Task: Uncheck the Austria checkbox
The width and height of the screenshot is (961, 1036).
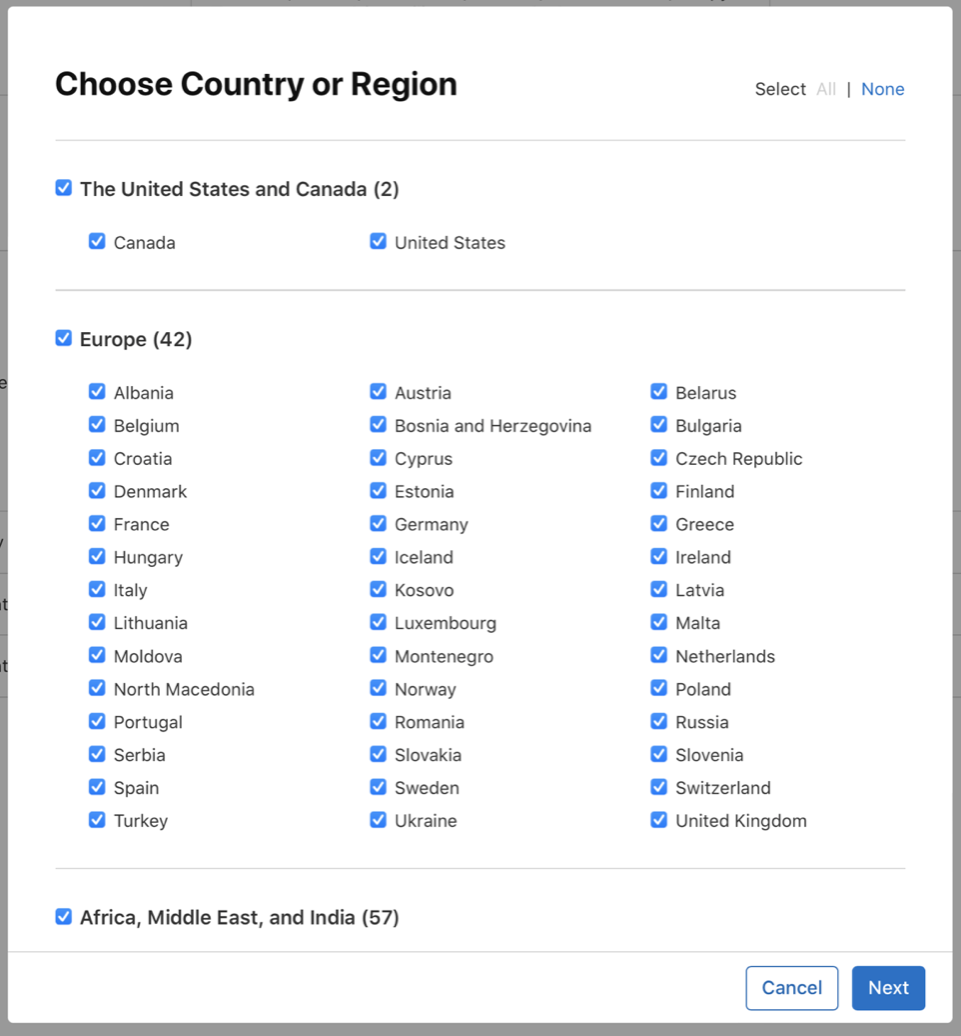Action: [x=378, y=392]
